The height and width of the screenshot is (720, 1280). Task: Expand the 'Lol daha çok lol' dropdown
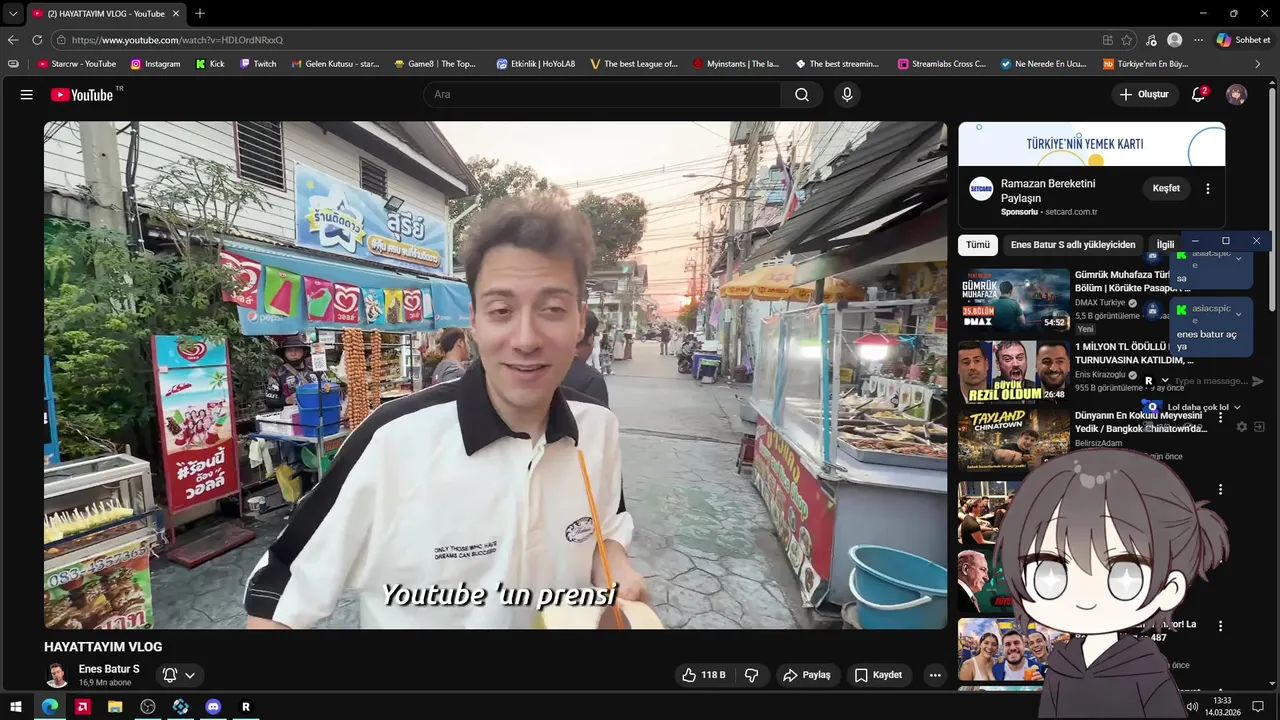pyautogui.click(x=1237, y=408)
